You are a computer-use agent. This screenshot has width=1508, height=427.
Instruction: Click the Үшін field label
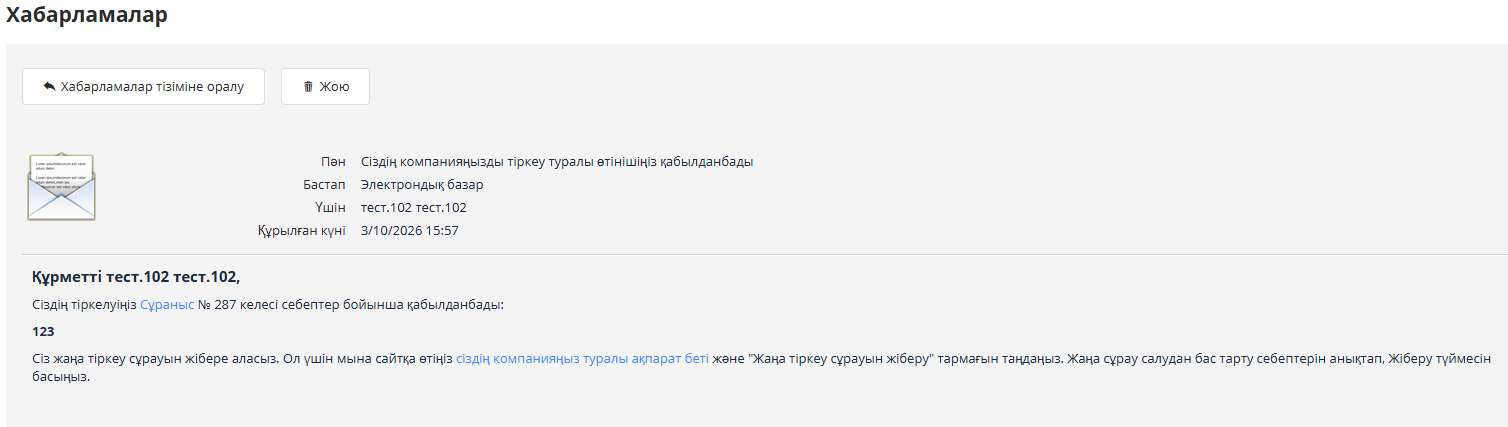330,208
